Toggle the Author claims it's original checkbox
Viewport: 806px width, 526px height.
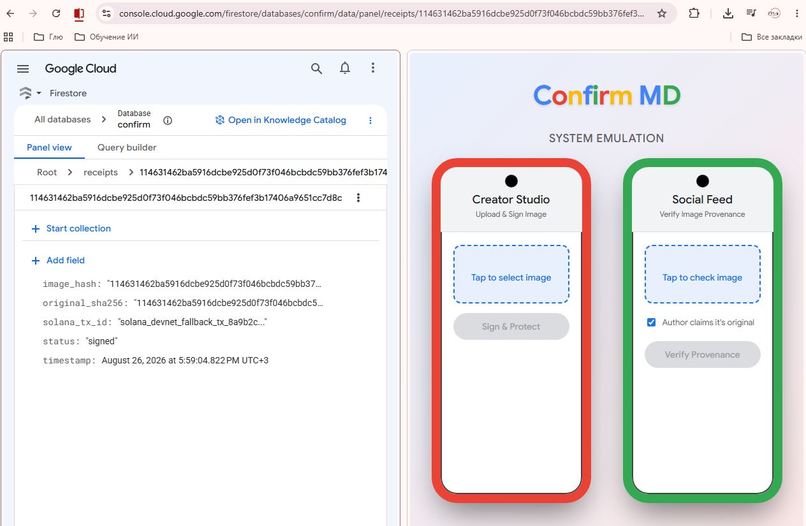pyautogui.click(x=651, y=322)
